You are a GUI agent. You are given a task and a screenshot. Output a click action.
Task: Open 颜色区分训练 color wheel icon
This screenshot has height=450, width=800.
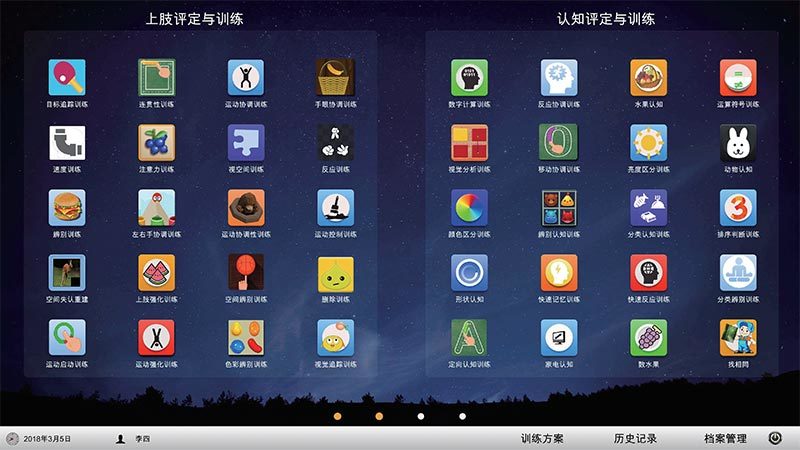(x=469, y=208)
